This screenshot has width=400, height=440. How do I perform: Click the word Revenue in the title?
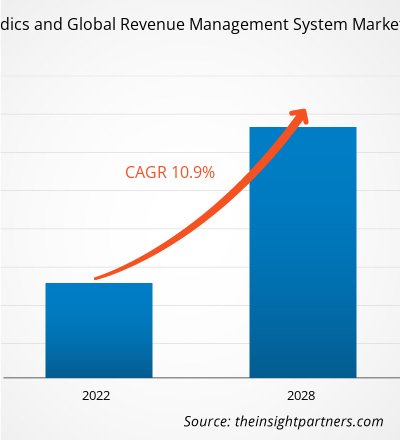[152, 24]
